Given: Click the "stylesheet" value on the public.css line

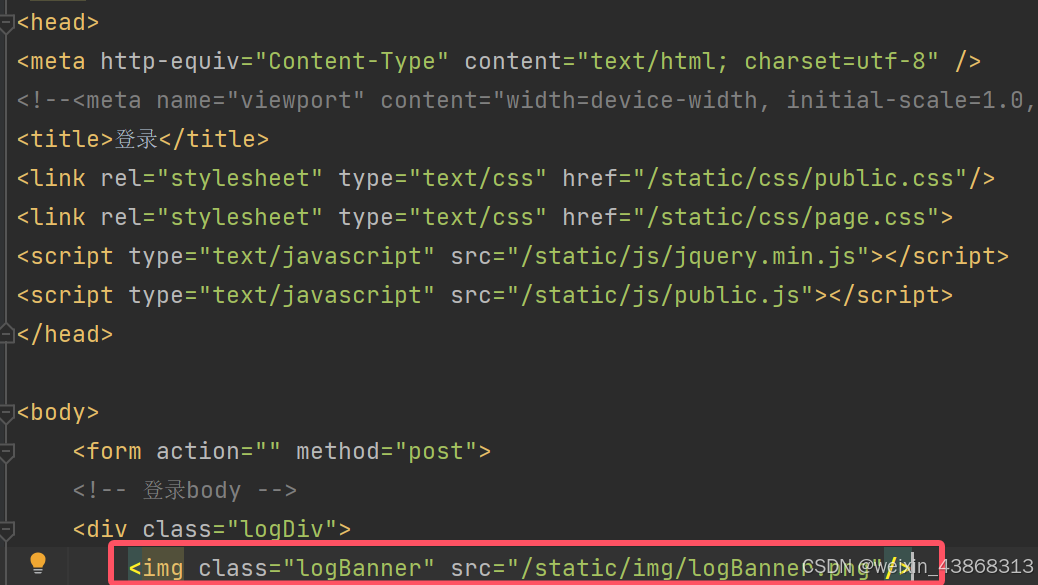Looking at the screenshot, I should [240, 179].
